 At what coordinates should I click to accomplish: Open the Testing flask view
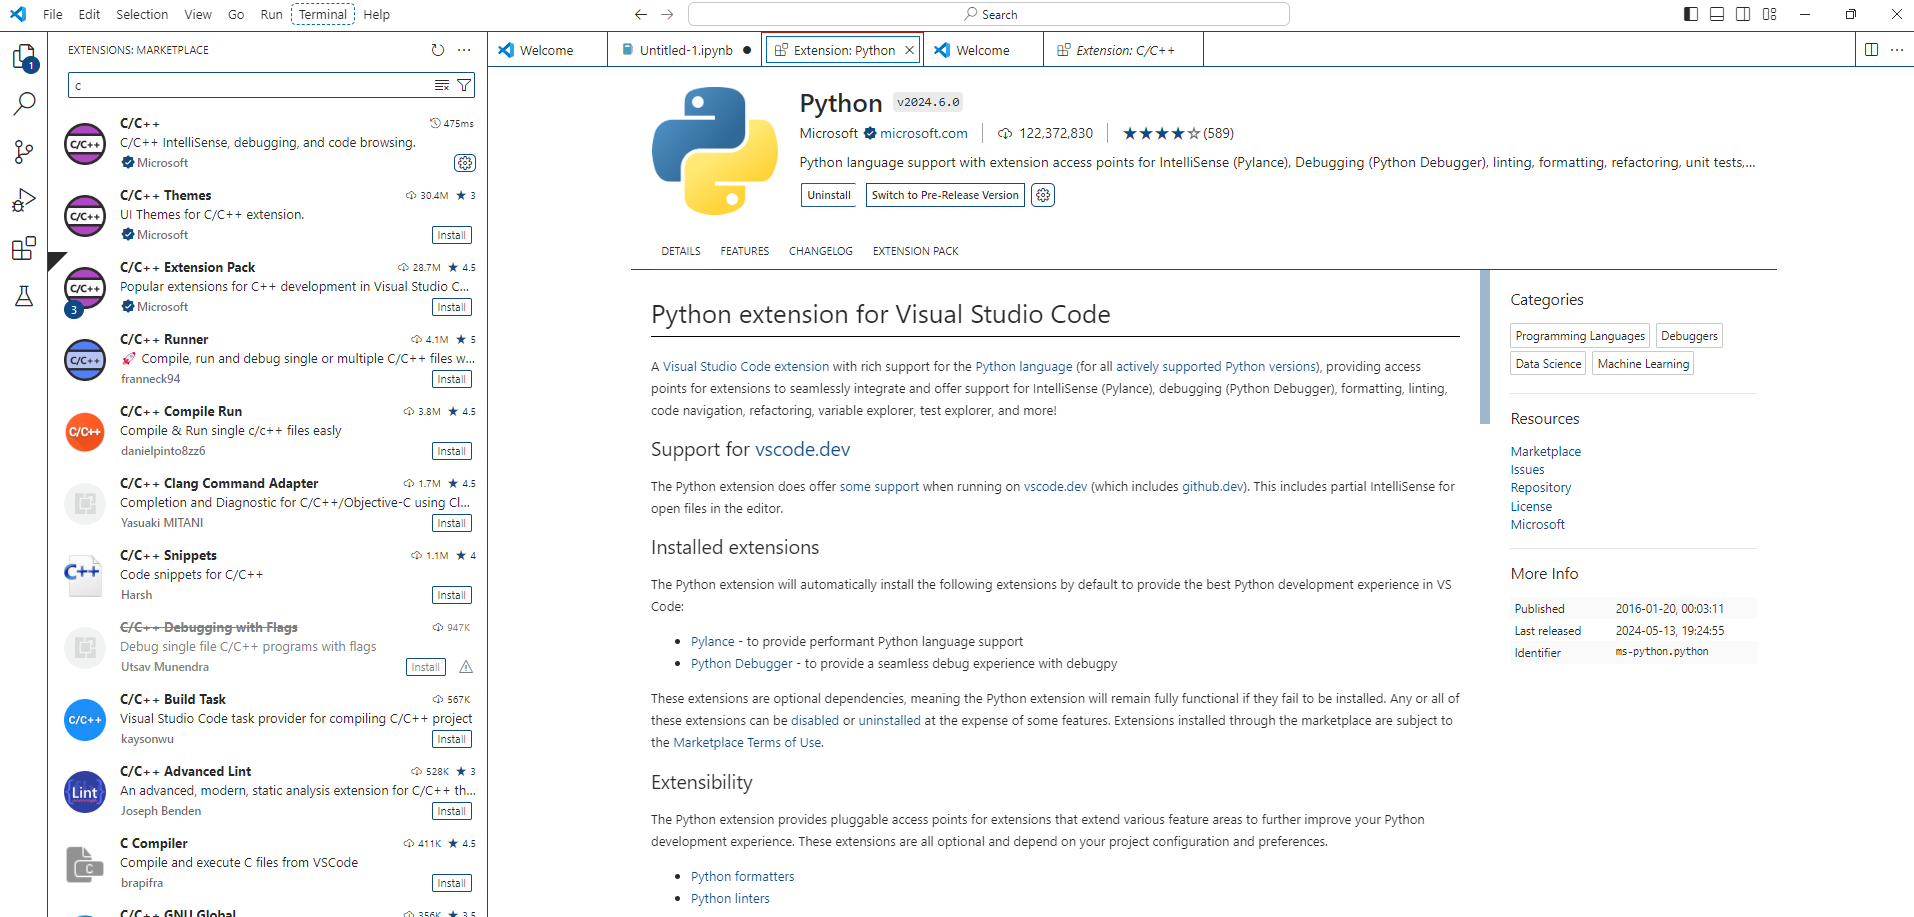pyautogui.click(x=24, y=296)
